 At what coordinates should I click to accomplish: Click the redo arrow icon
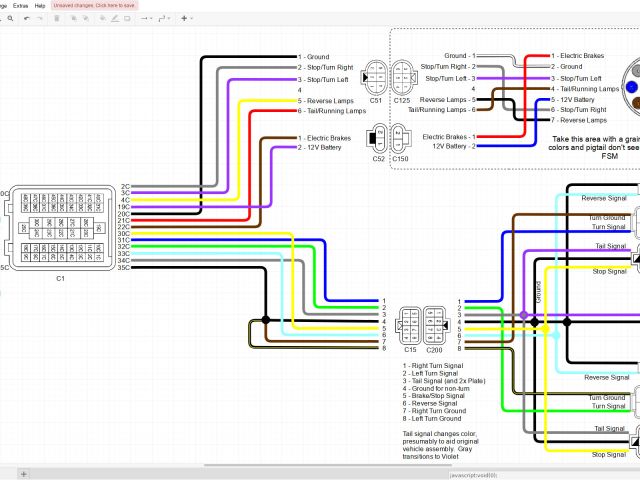pyautogui.click(x=39, y=18)
